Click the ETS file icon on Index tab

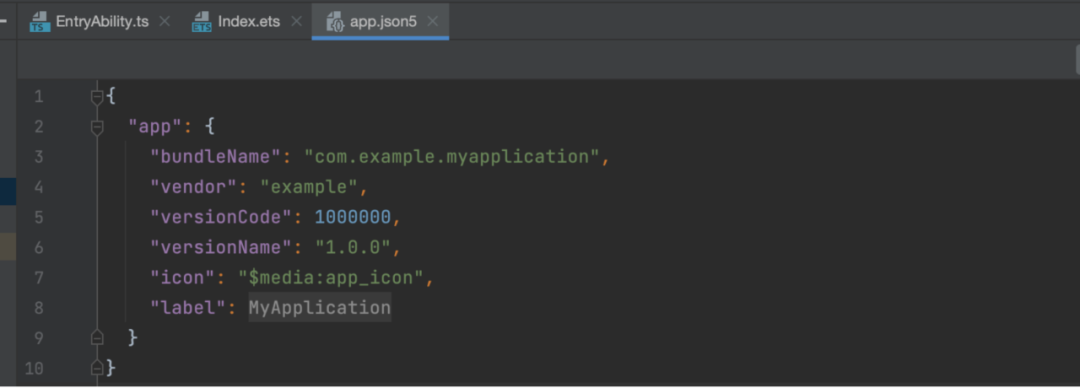(x=202, y=21)
